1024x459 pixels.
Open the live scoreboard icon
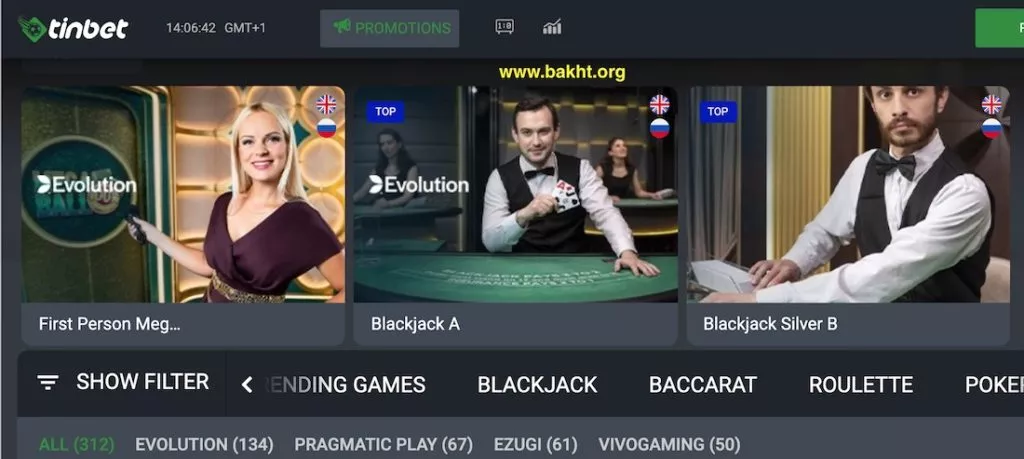[504, 27]
